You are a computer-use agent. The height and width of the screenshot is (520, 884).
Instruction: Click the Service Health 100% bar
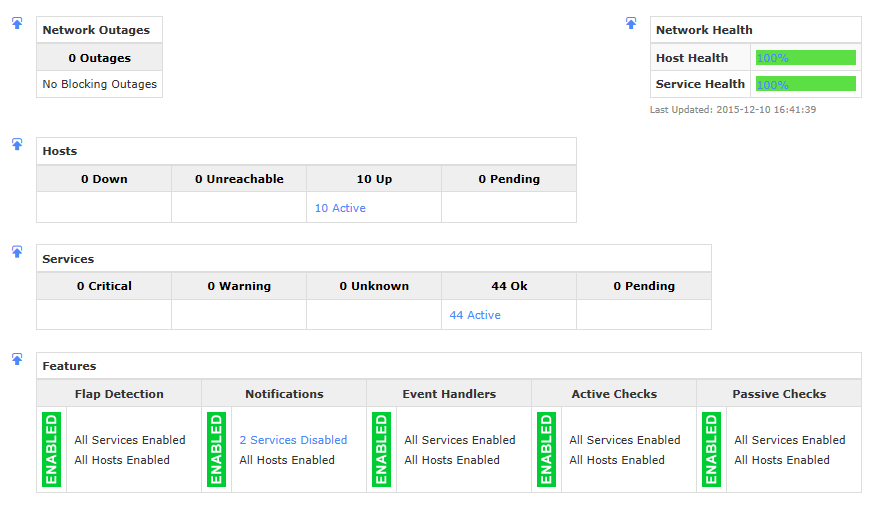click(x=805, y=84)
